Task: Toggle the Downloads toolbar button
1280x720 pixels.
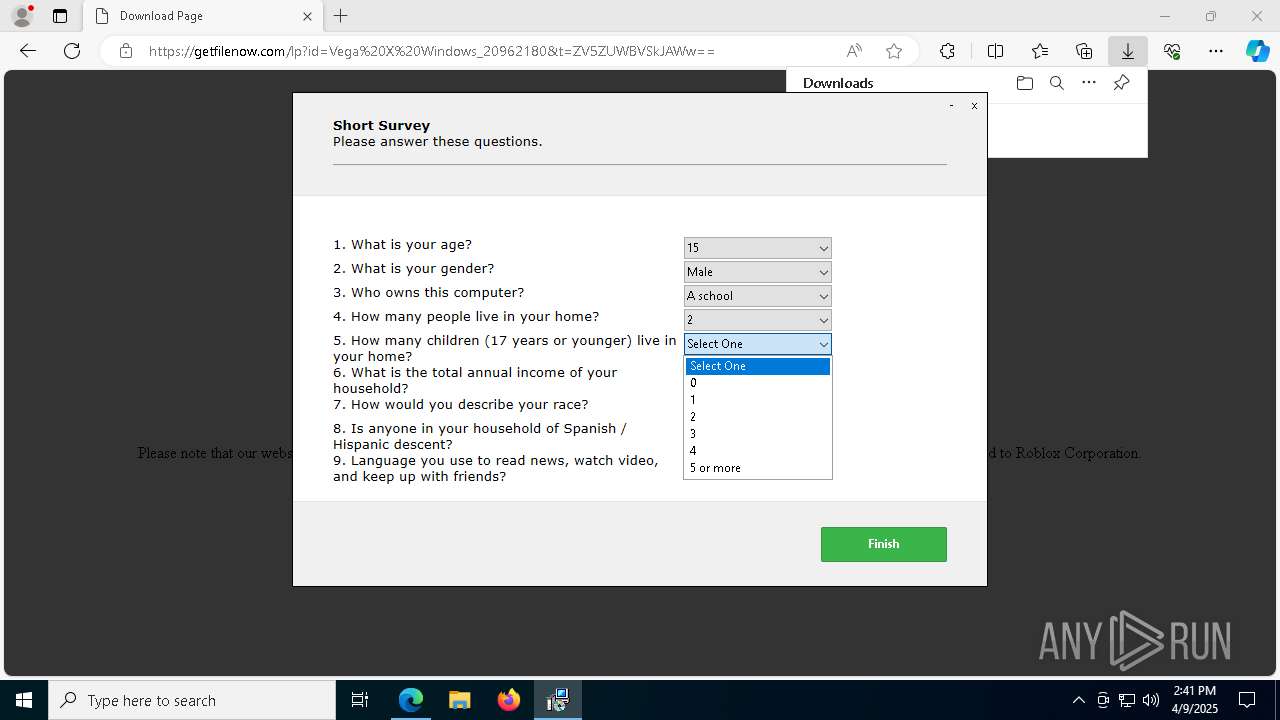Action: 1128,51
